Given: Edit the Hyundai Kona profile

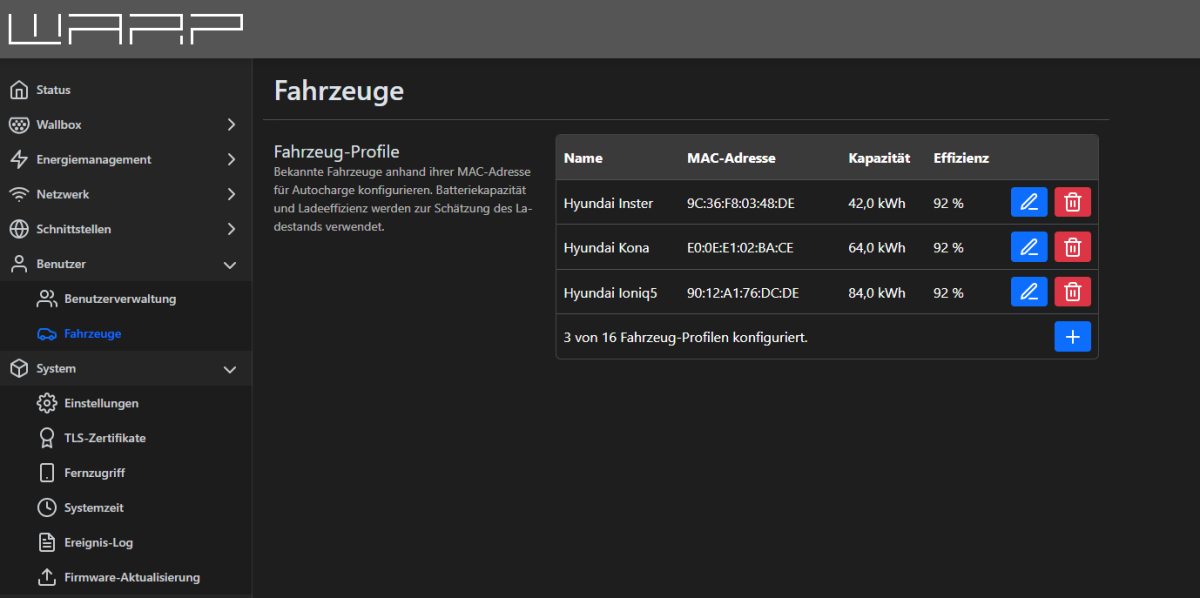Looking at the screenshot, I should coord(1029,247).
